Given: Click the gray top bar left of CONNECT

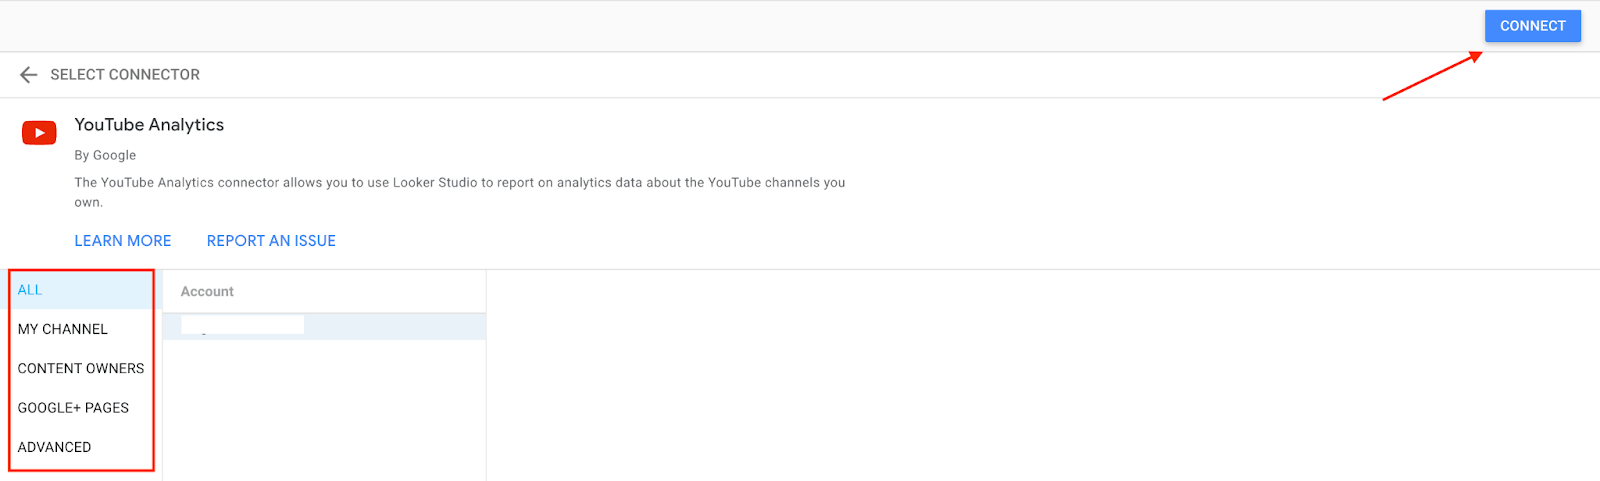Looking at the screenshot, I should pos(740,26).
